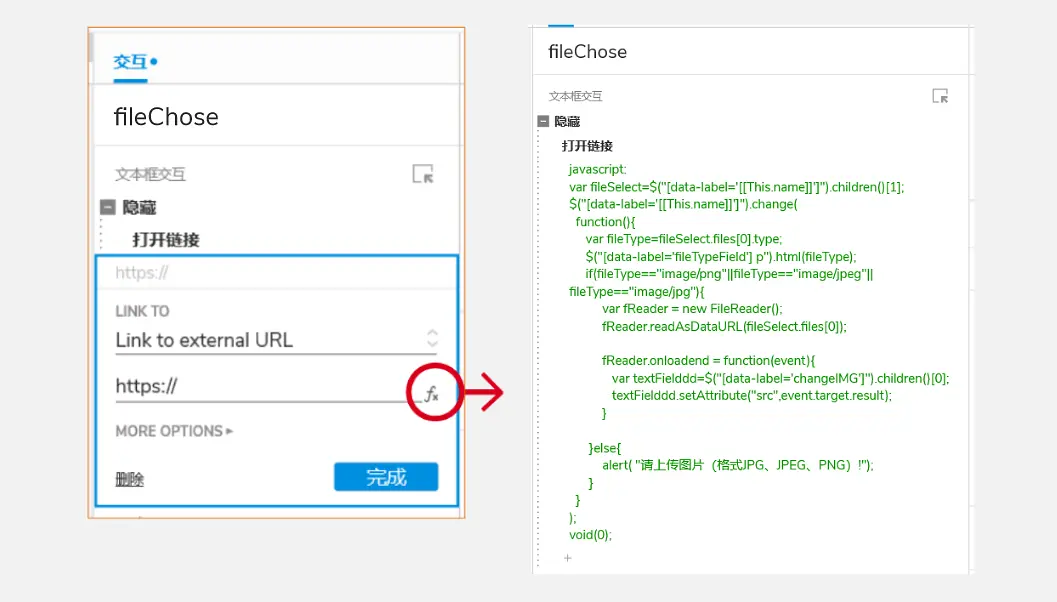1057x602 pixels.
Task: Open the Link to external URL dropdown
Action: pos(276,340)
